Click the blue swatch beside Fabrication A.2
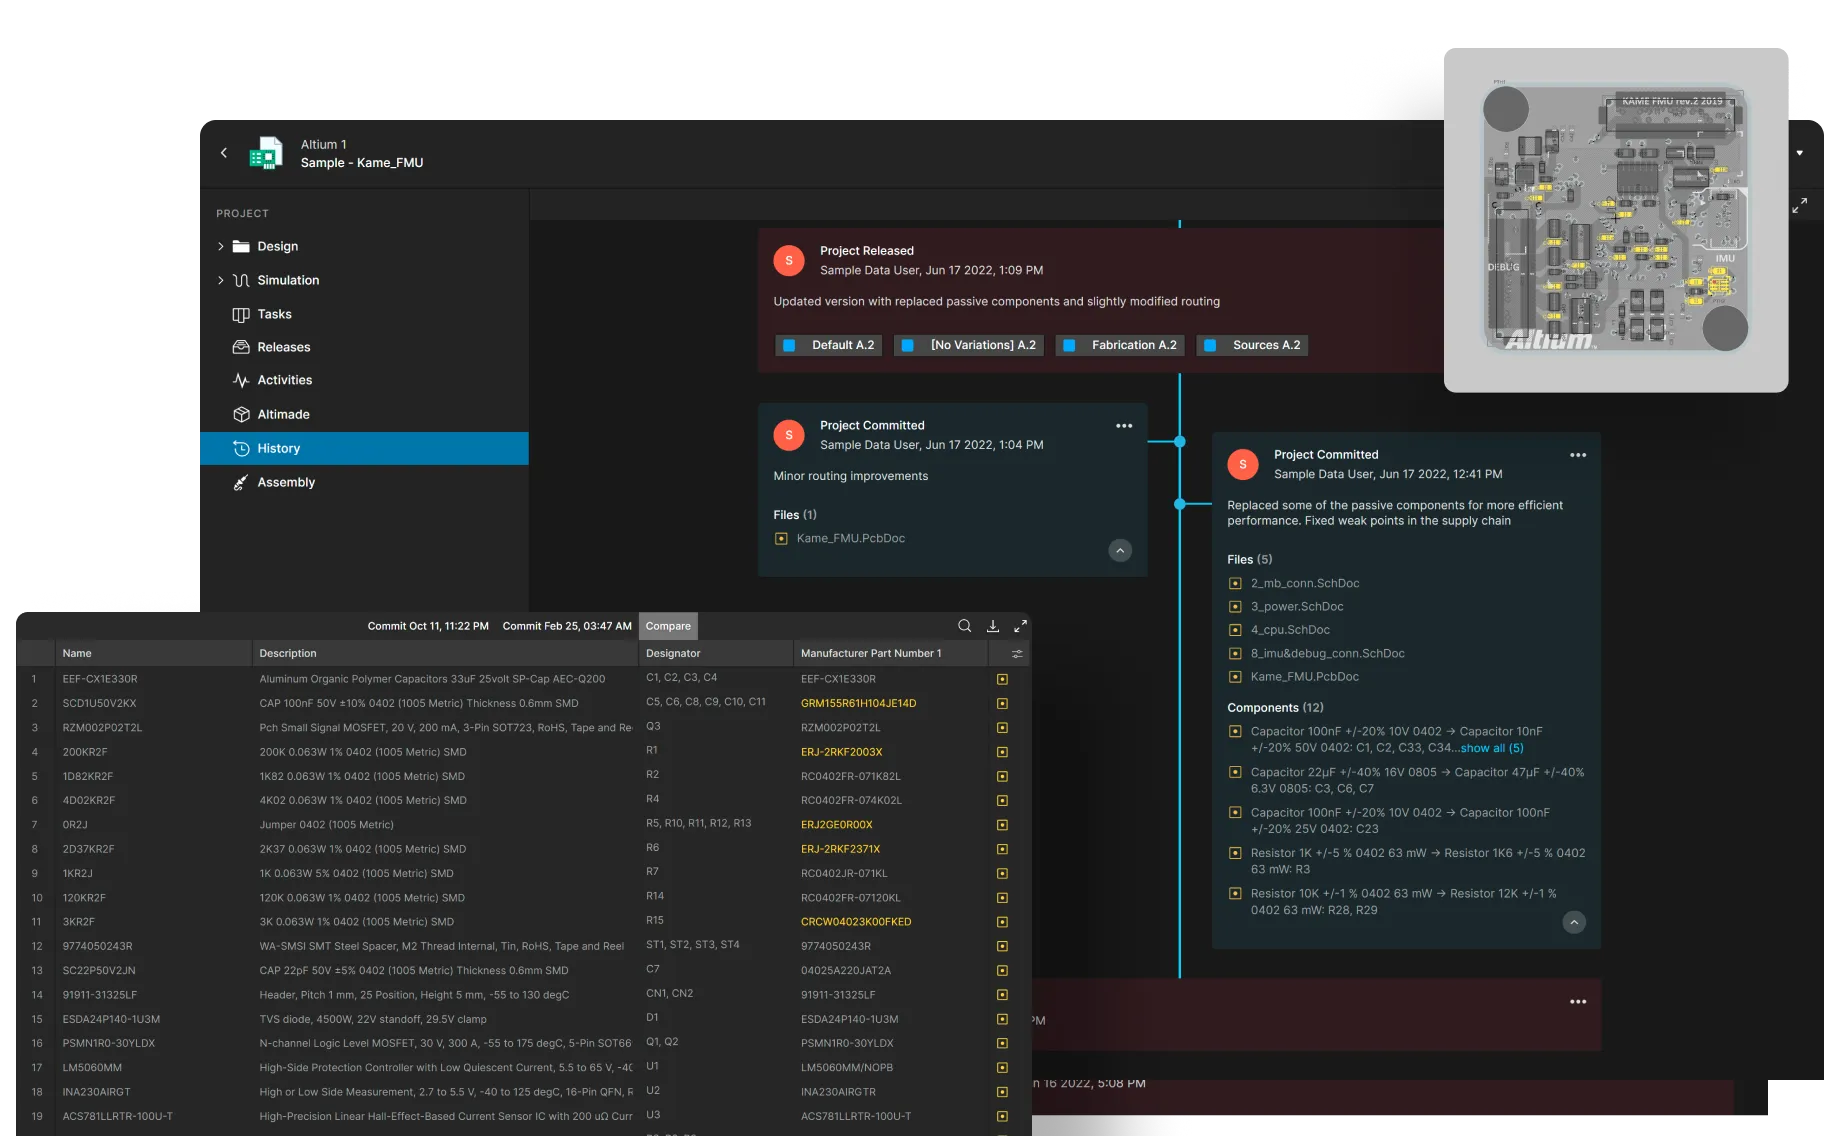This screenshot has width=1840, height=1136. coord(1069,346)
